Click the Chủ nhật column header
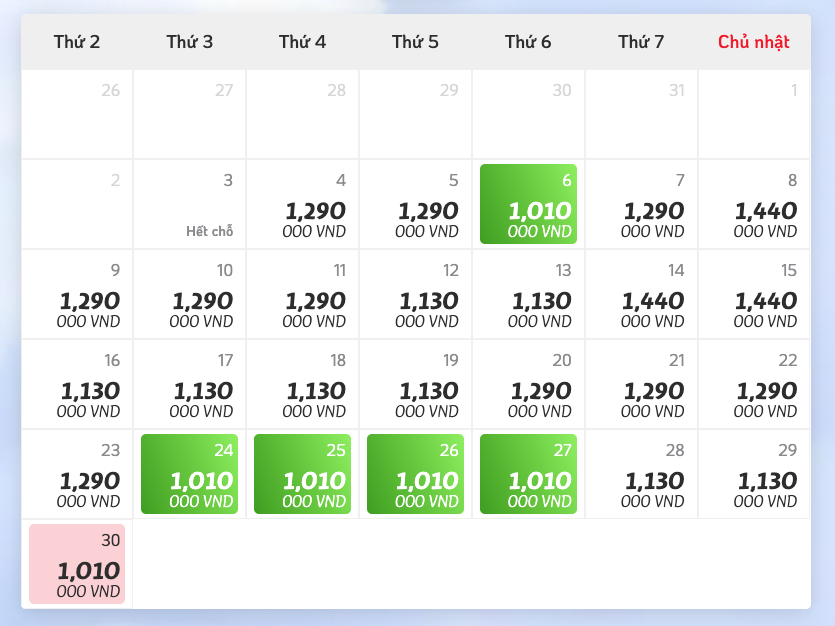Image resolution: width=835 pixels, height=626 pixels. [754, 42]
